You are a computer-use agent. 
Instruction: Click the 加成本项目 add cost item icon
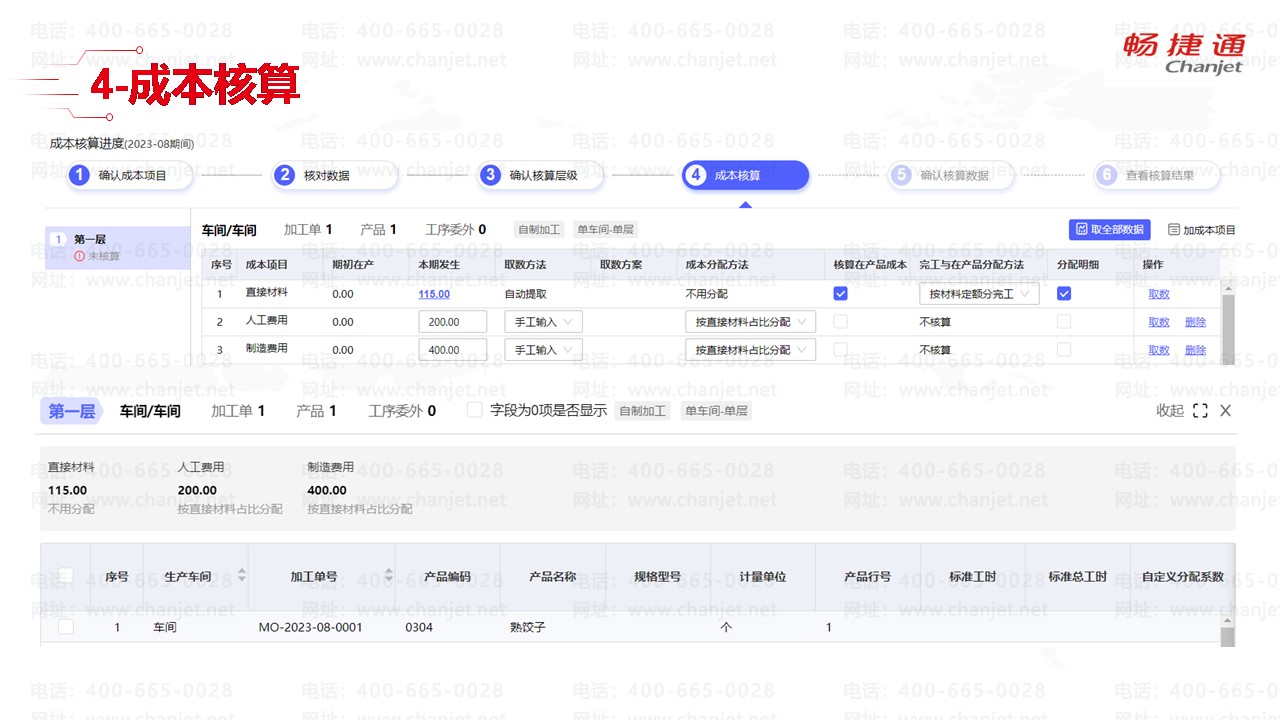[1174, 230]
